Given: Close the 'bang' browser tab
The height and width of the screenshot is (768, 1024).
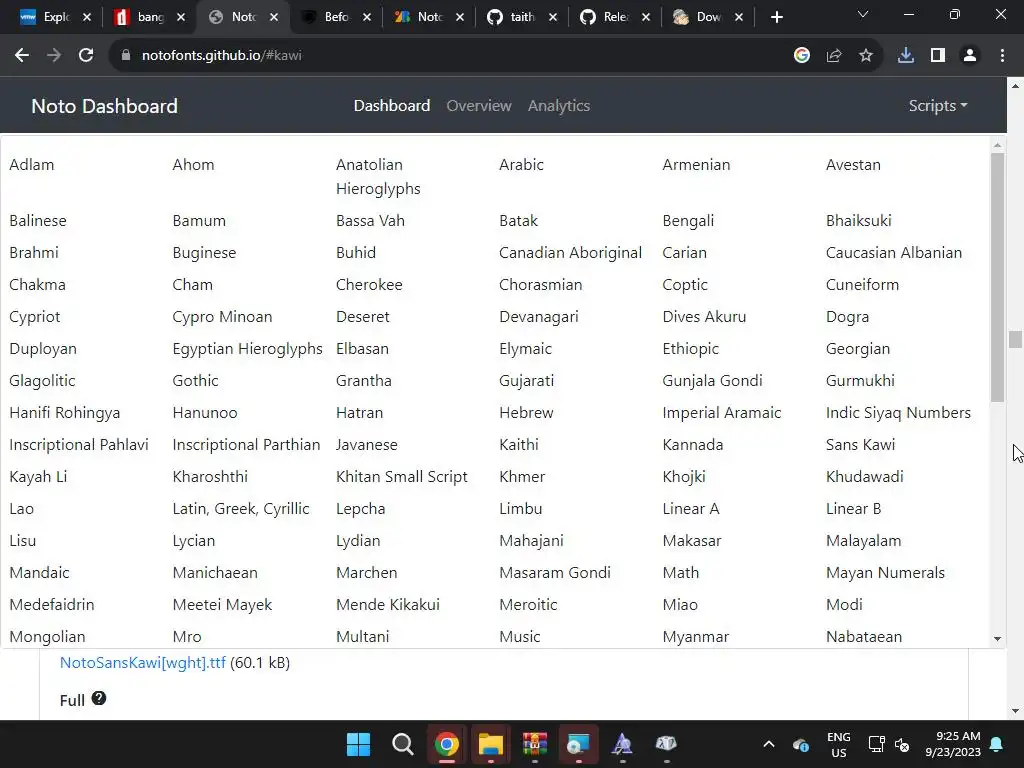Looking at the screenshot, I should (x=181, y=18).
